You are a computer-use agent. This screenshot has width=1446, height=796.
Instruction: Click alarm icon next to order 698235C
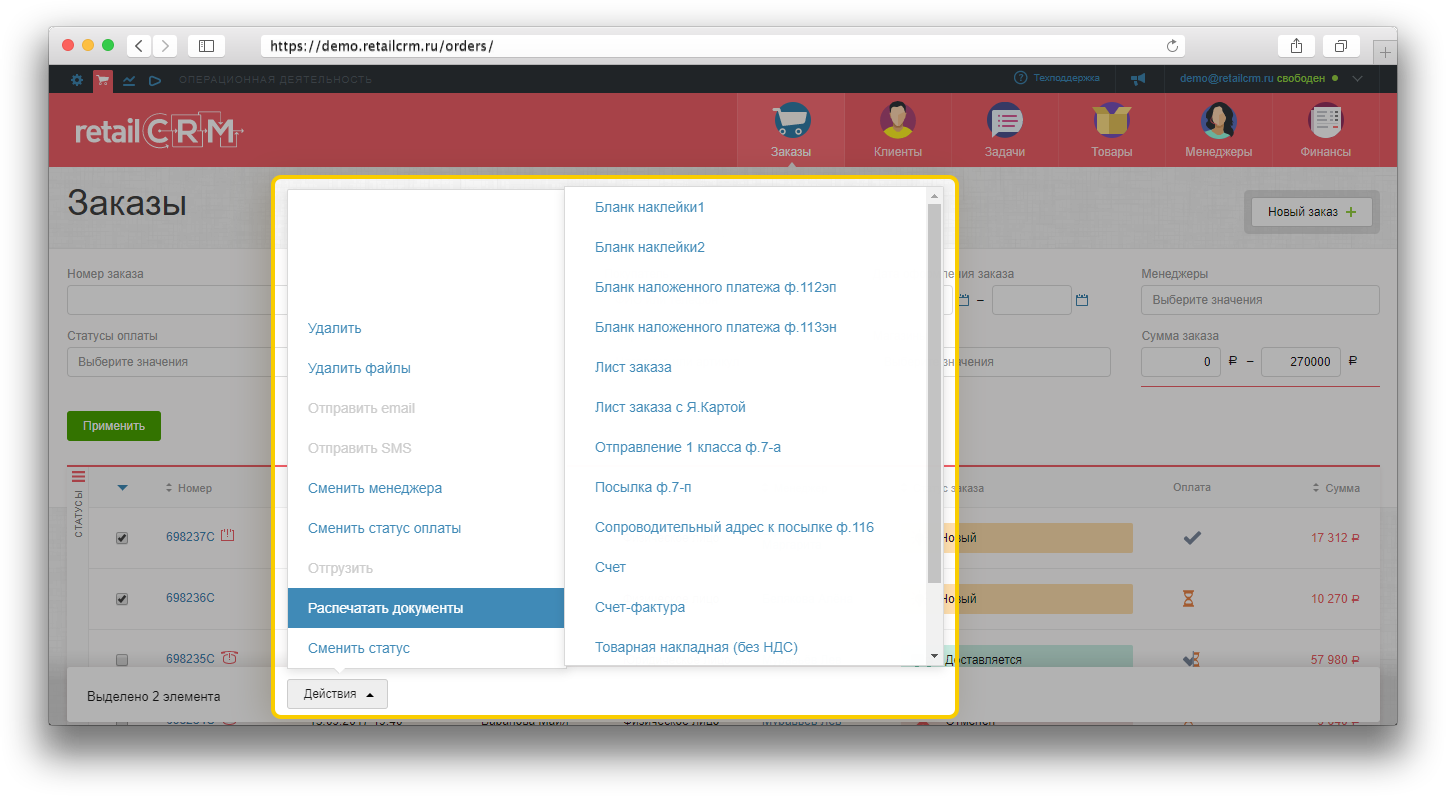click(x=230, y=658)
